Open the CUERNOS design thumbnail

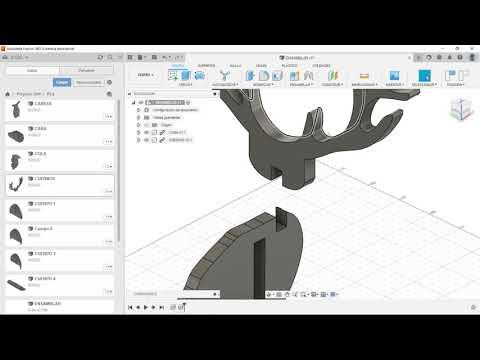tap(16, 184)
